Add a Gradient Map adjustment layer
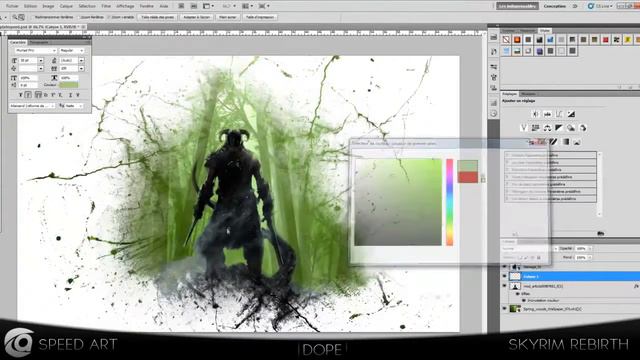 tap(565, 142)
